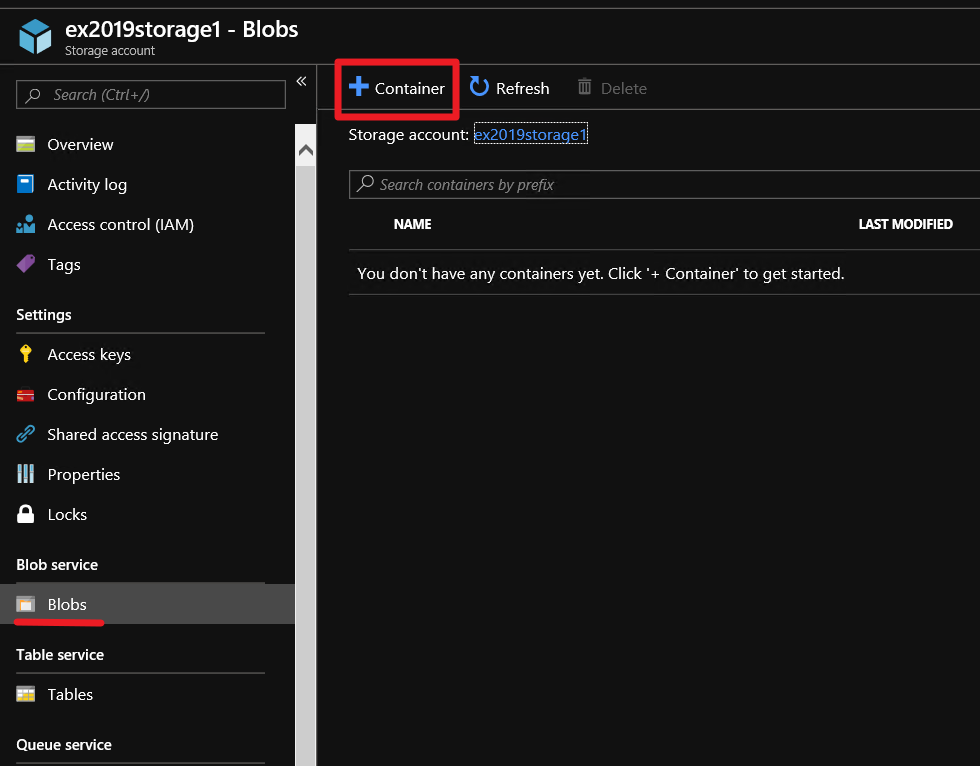Screen dimensions: 980x766
Task: Click the Delete trash can icon
Action: pos(584,86)
